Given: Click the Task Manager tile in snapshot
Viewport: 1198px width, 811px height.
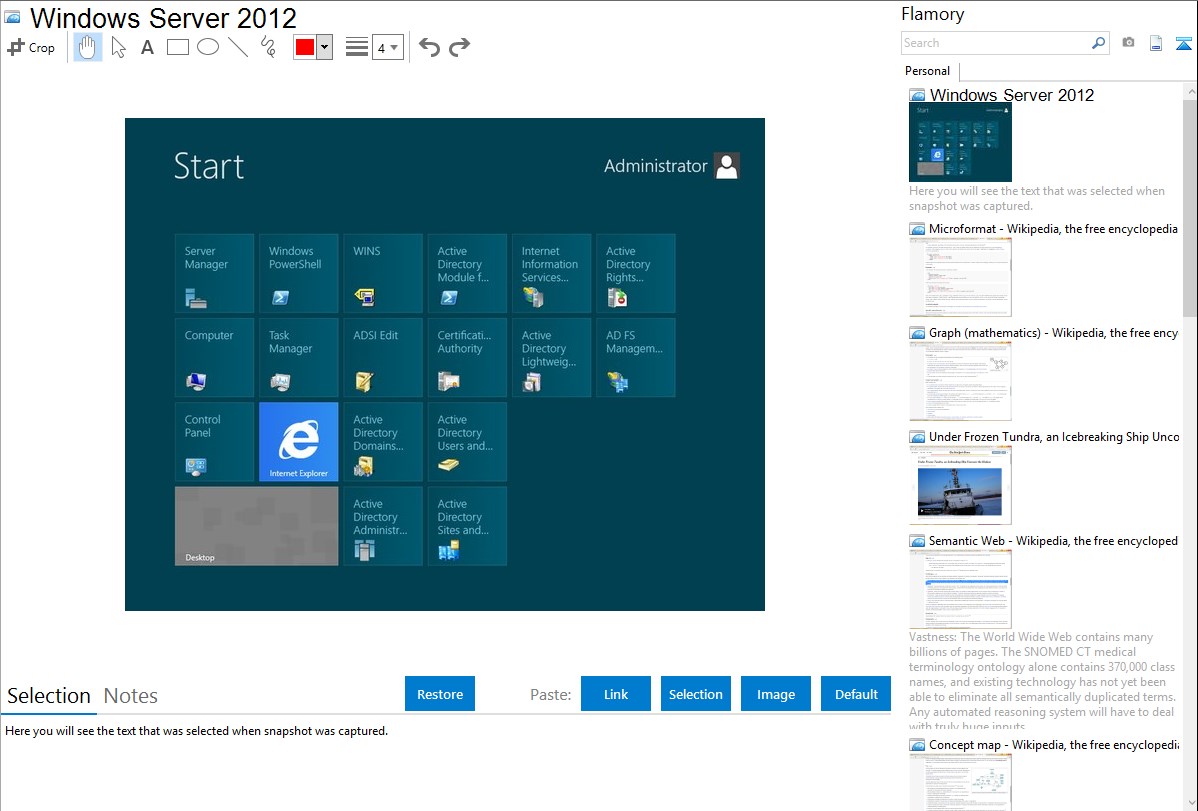Looking at the screenshot, I should (299, 358).
